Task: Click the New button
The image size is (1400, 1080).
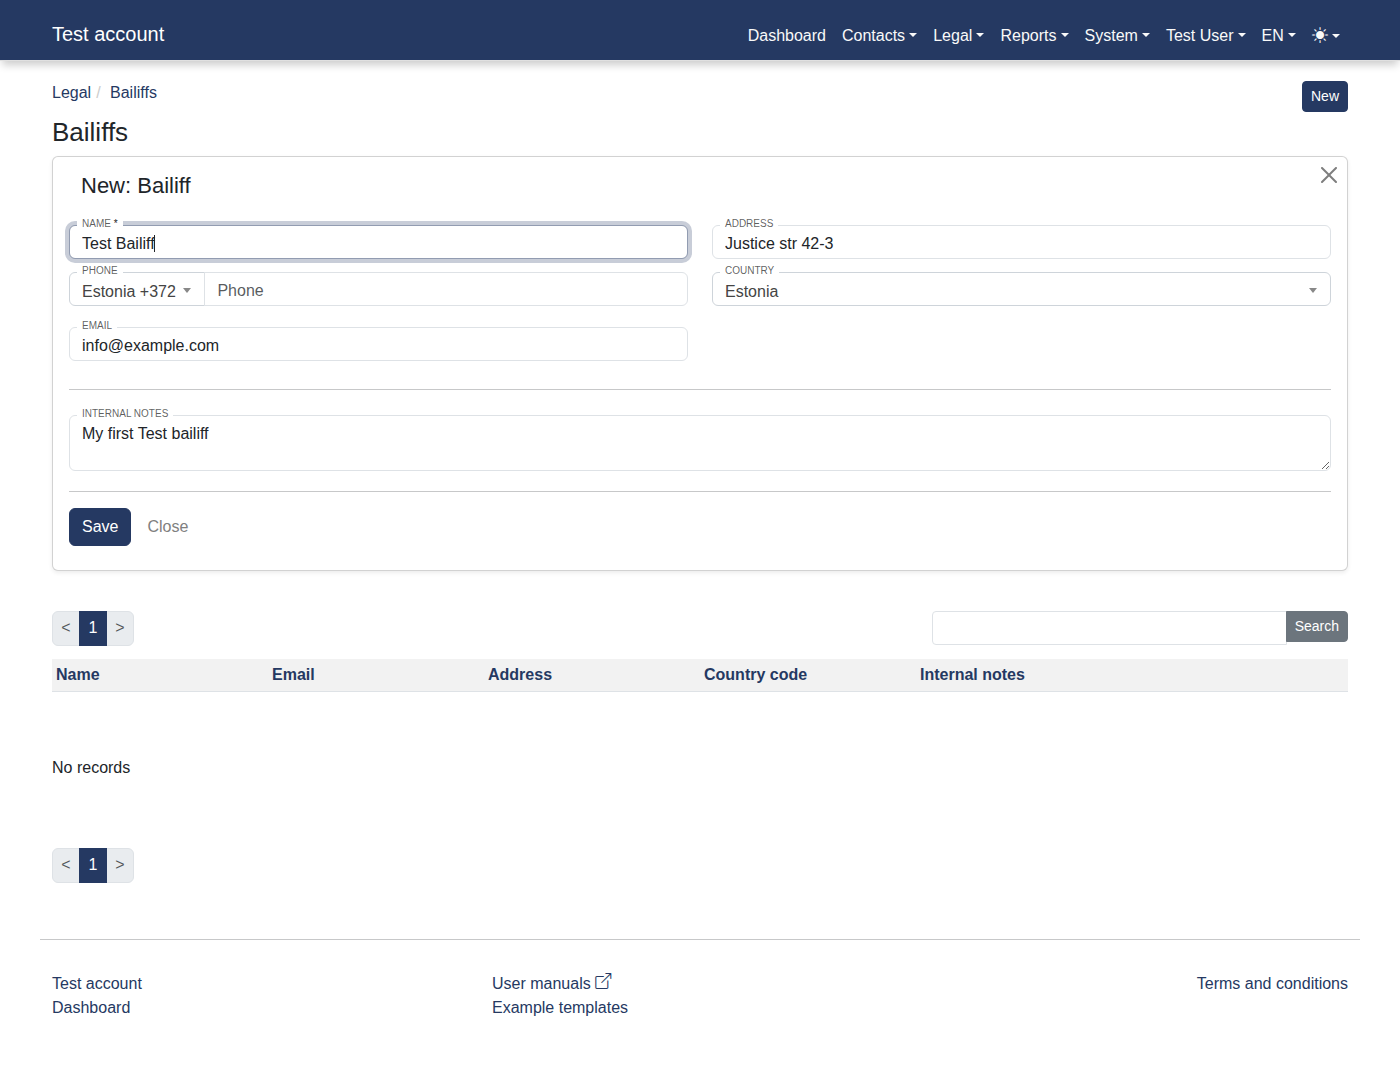Action: pos(1325,96)
